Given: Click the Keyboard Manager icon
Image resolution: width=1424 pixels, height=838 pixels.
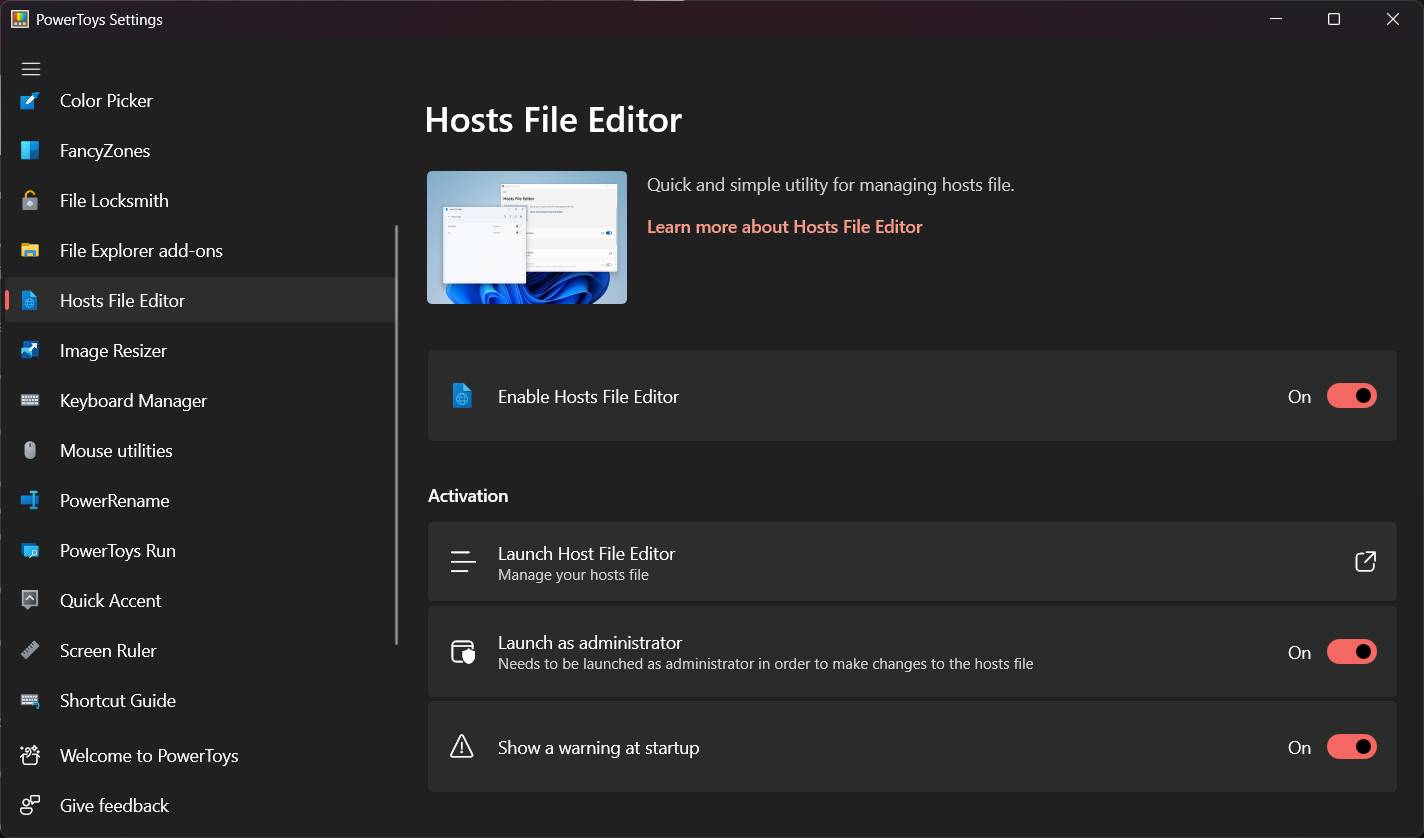Looking at the screenshot, I should pyautogui.click(x=31, y=400).
